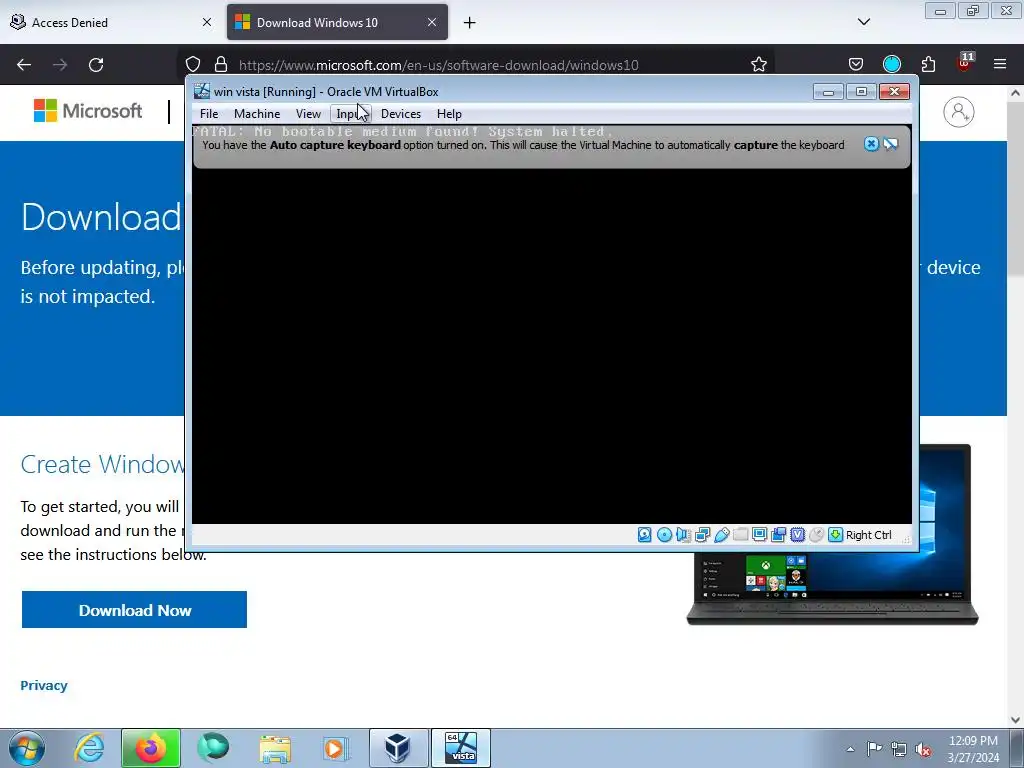
Task: Open the Firefox extensions puzzle icon
Action: pos(928,65)
